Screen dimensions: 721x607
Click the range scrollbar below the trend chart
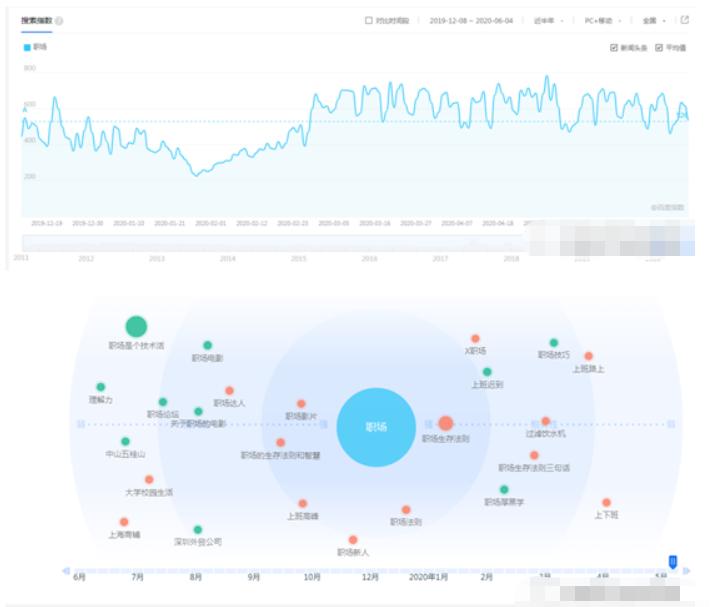point(274,243)
